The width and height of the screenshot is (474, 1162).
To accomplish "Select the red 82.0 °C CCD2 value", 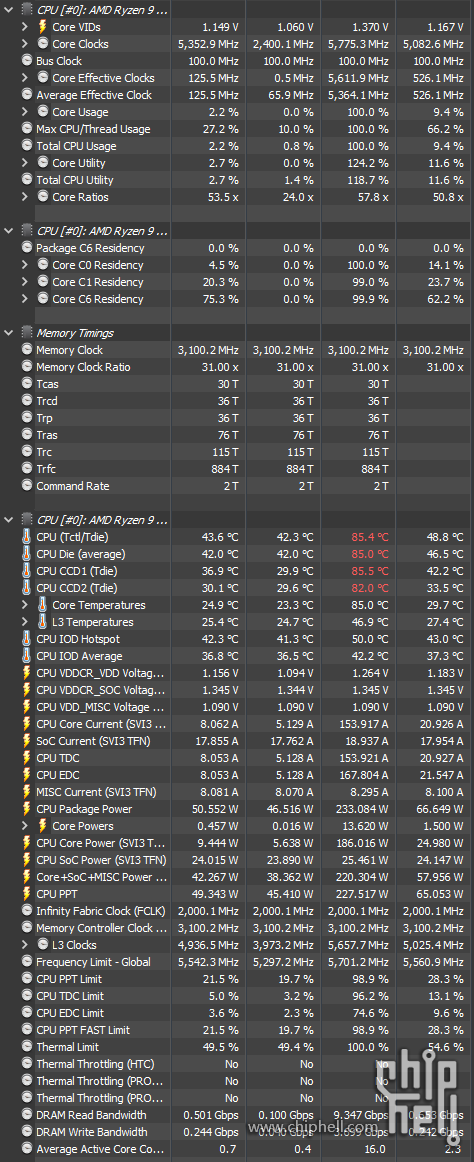I will pyautogui.click(x=368, y=588).
